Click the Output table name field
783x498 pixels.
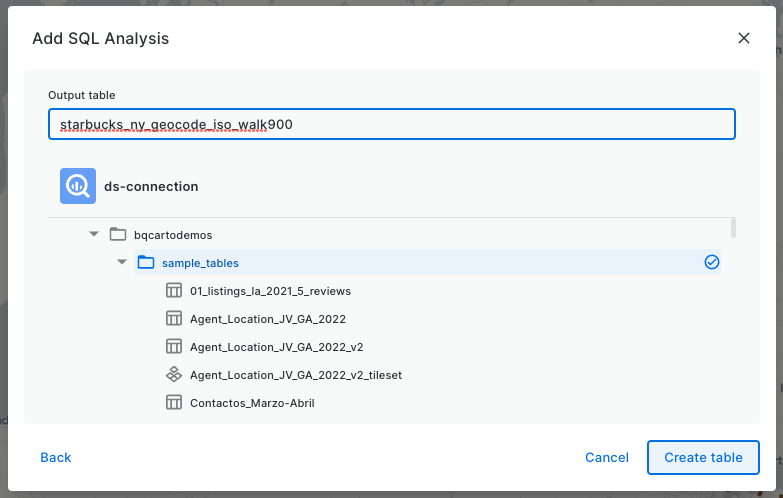point(391,124)
